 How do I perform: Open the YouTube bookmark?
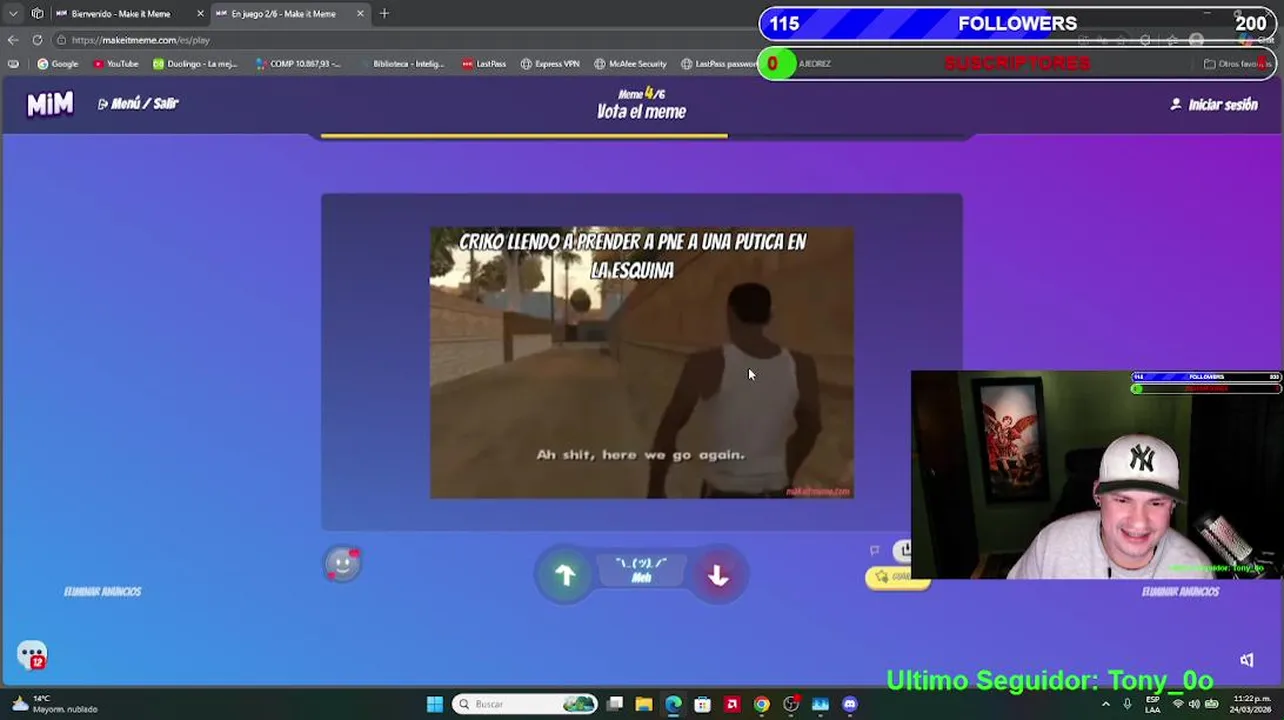pyautogui.click(x=115, y=64)
